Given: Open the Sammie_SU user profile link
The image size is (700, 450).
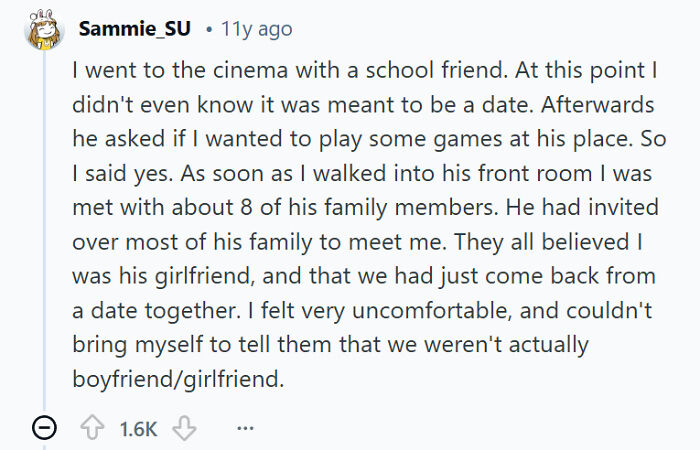Looking at the screenshot, I should 134,29.
